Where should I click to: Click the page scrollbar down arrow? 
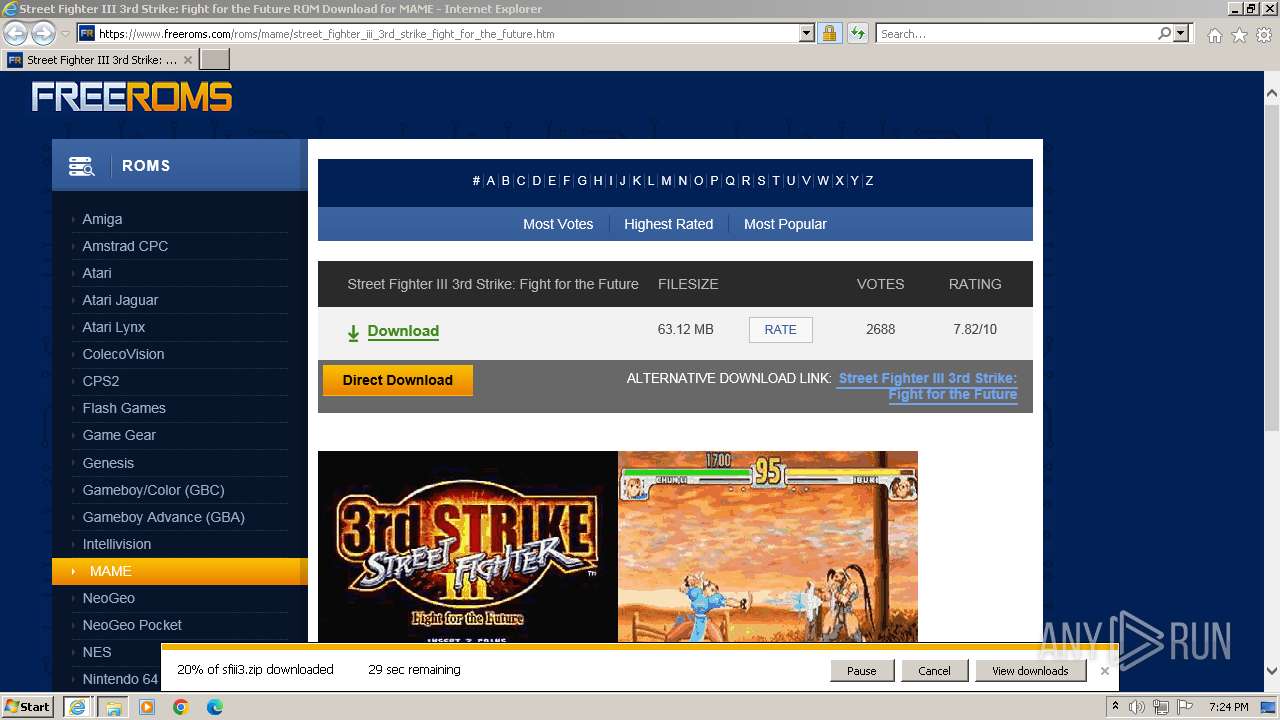point(1272,672)
